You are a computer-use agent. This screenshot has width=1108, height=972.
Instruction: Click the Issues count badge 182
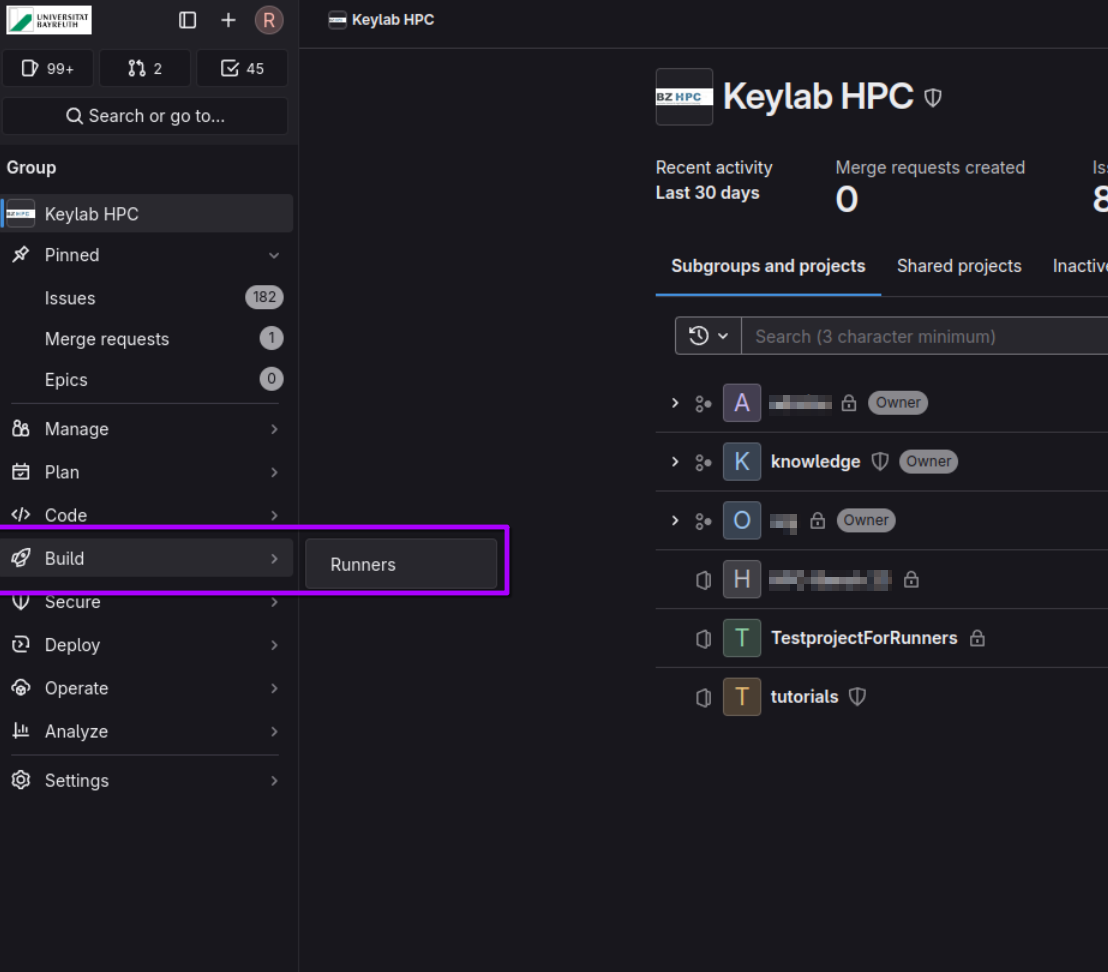[x=264, y=297]
